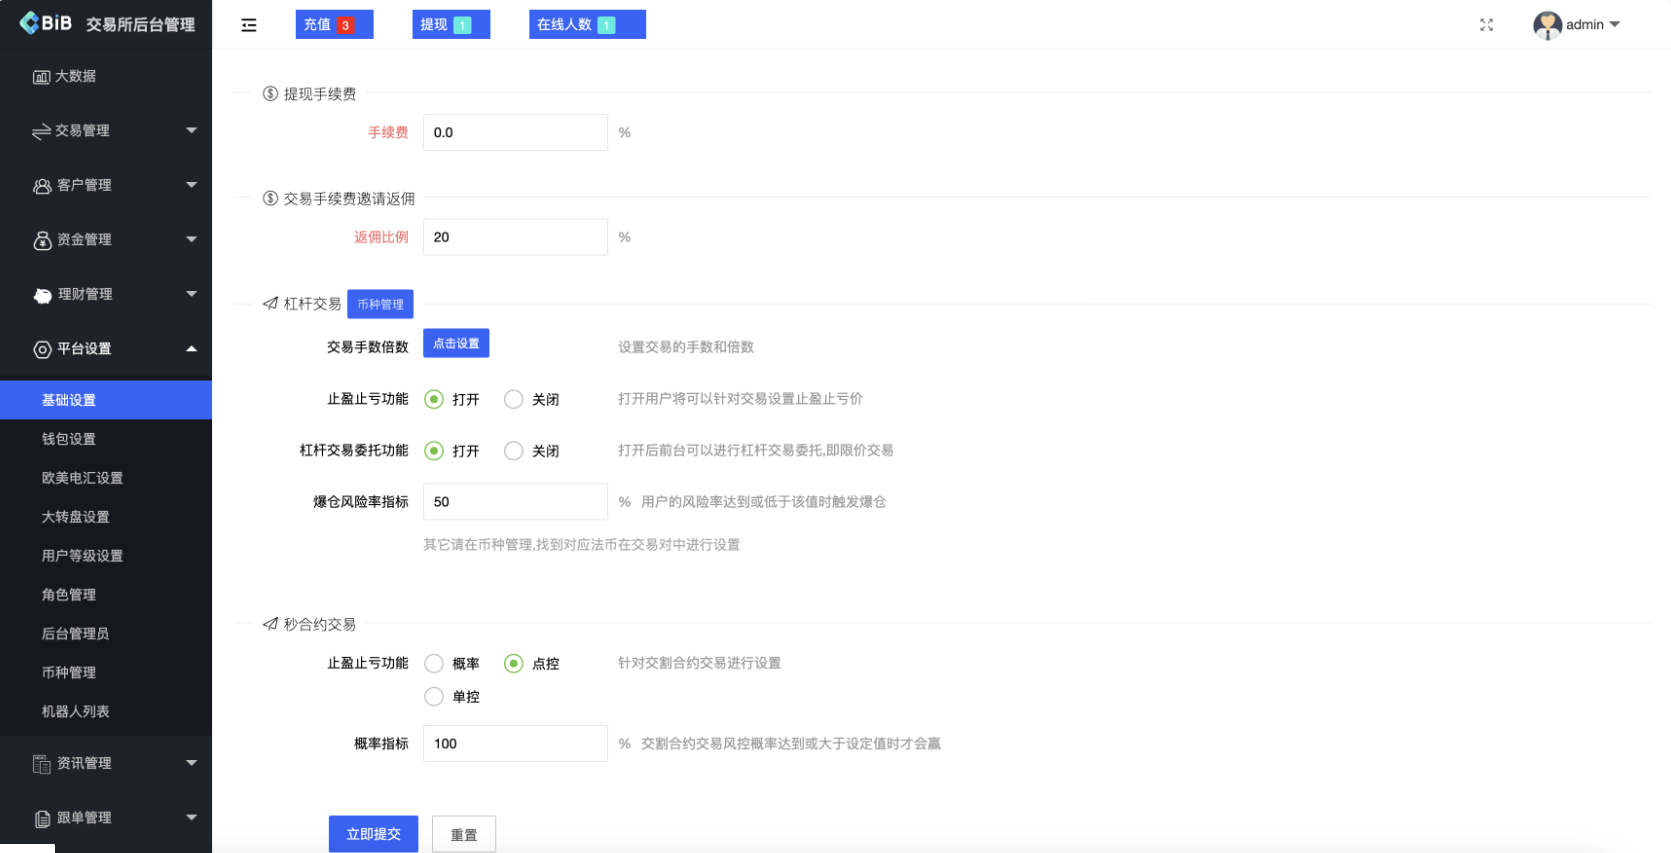The width and height of the screenshot is (1671, 853).
Task: Open the 币种管理 sidebar submenu item
Action: [106, 673]
